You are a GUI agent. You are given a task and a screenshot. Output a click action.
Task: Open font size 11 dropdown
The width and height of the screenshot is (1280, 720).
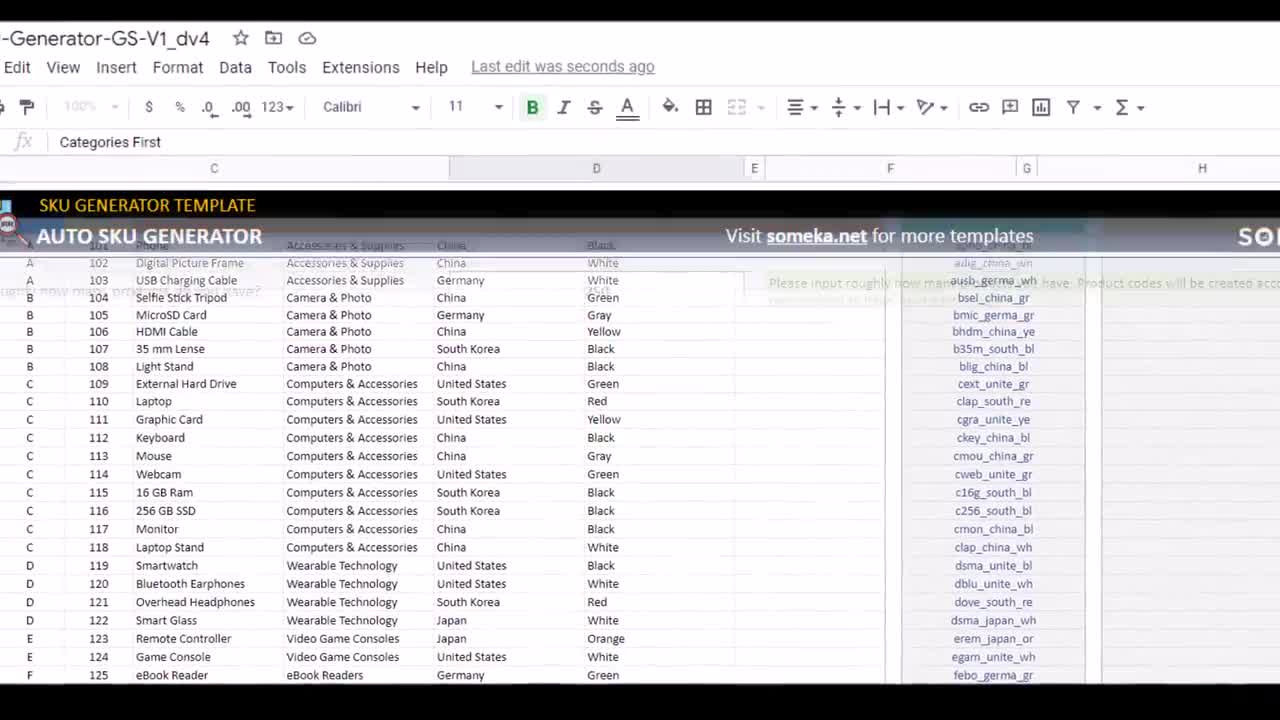pos(475,107)
